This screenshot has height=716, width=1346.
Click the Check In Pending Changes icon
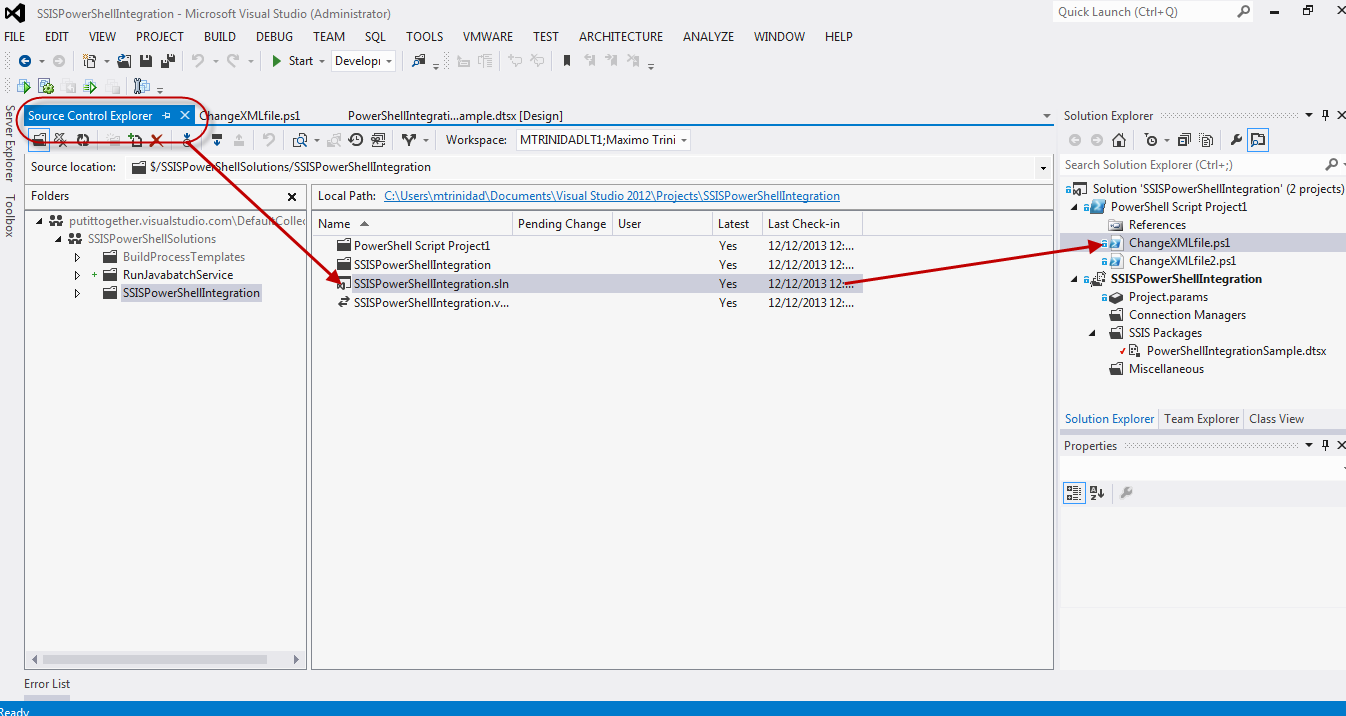point(239,140)
